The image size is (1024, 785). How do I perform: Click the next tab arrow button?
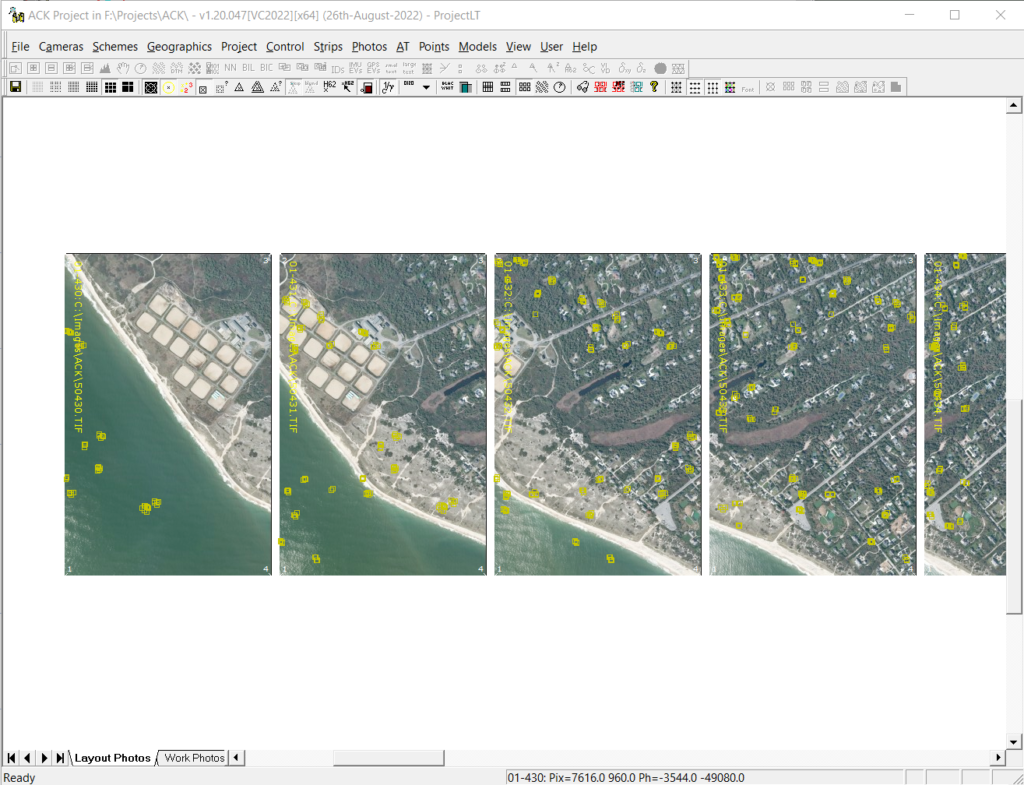tap(44, 758)
